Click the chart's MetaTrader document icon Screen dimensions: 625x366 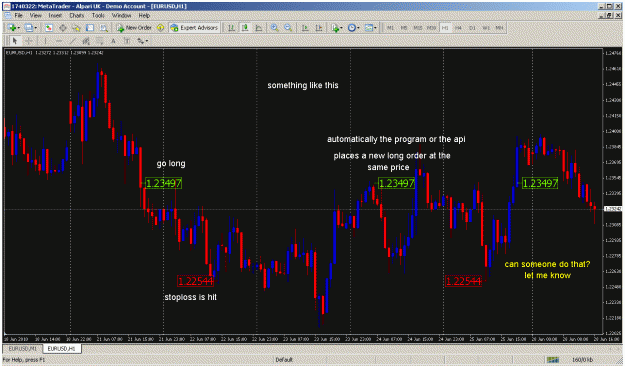pyautogui.click(x=7, y=16)
